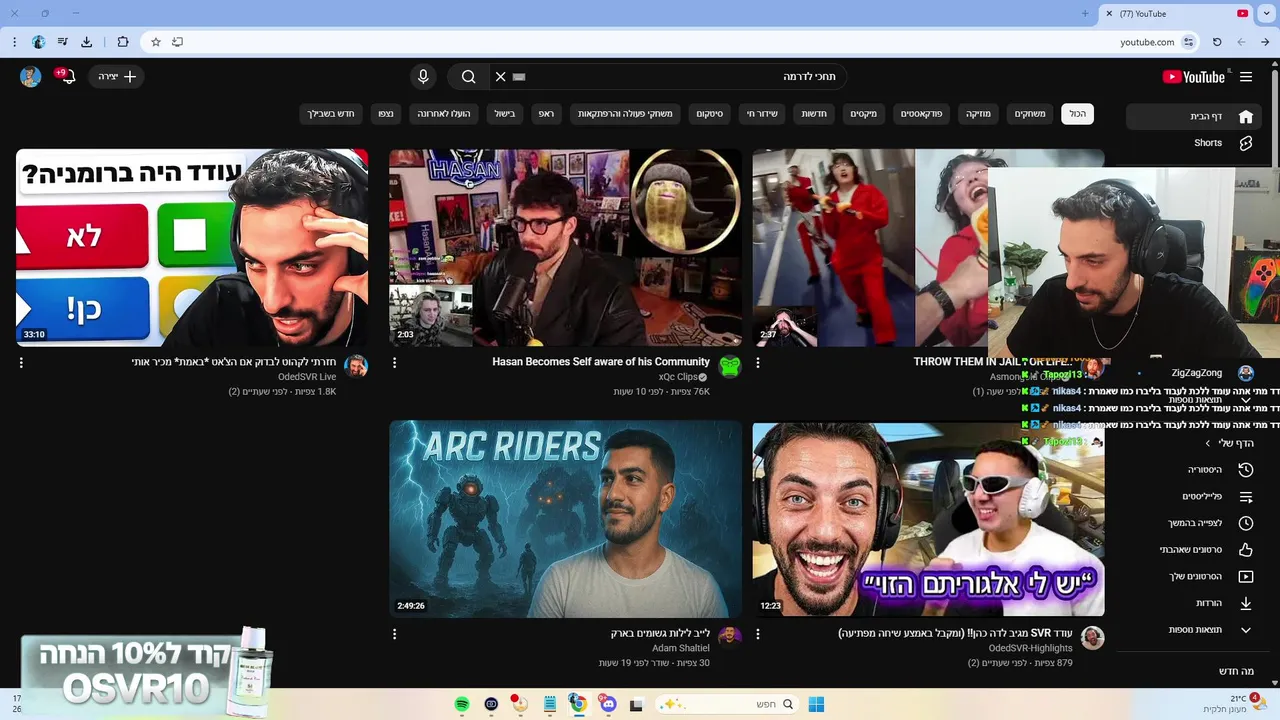Open הורדות downloads in sidebar
The width and height of the screenshot is (1280, 720).
1192,603
